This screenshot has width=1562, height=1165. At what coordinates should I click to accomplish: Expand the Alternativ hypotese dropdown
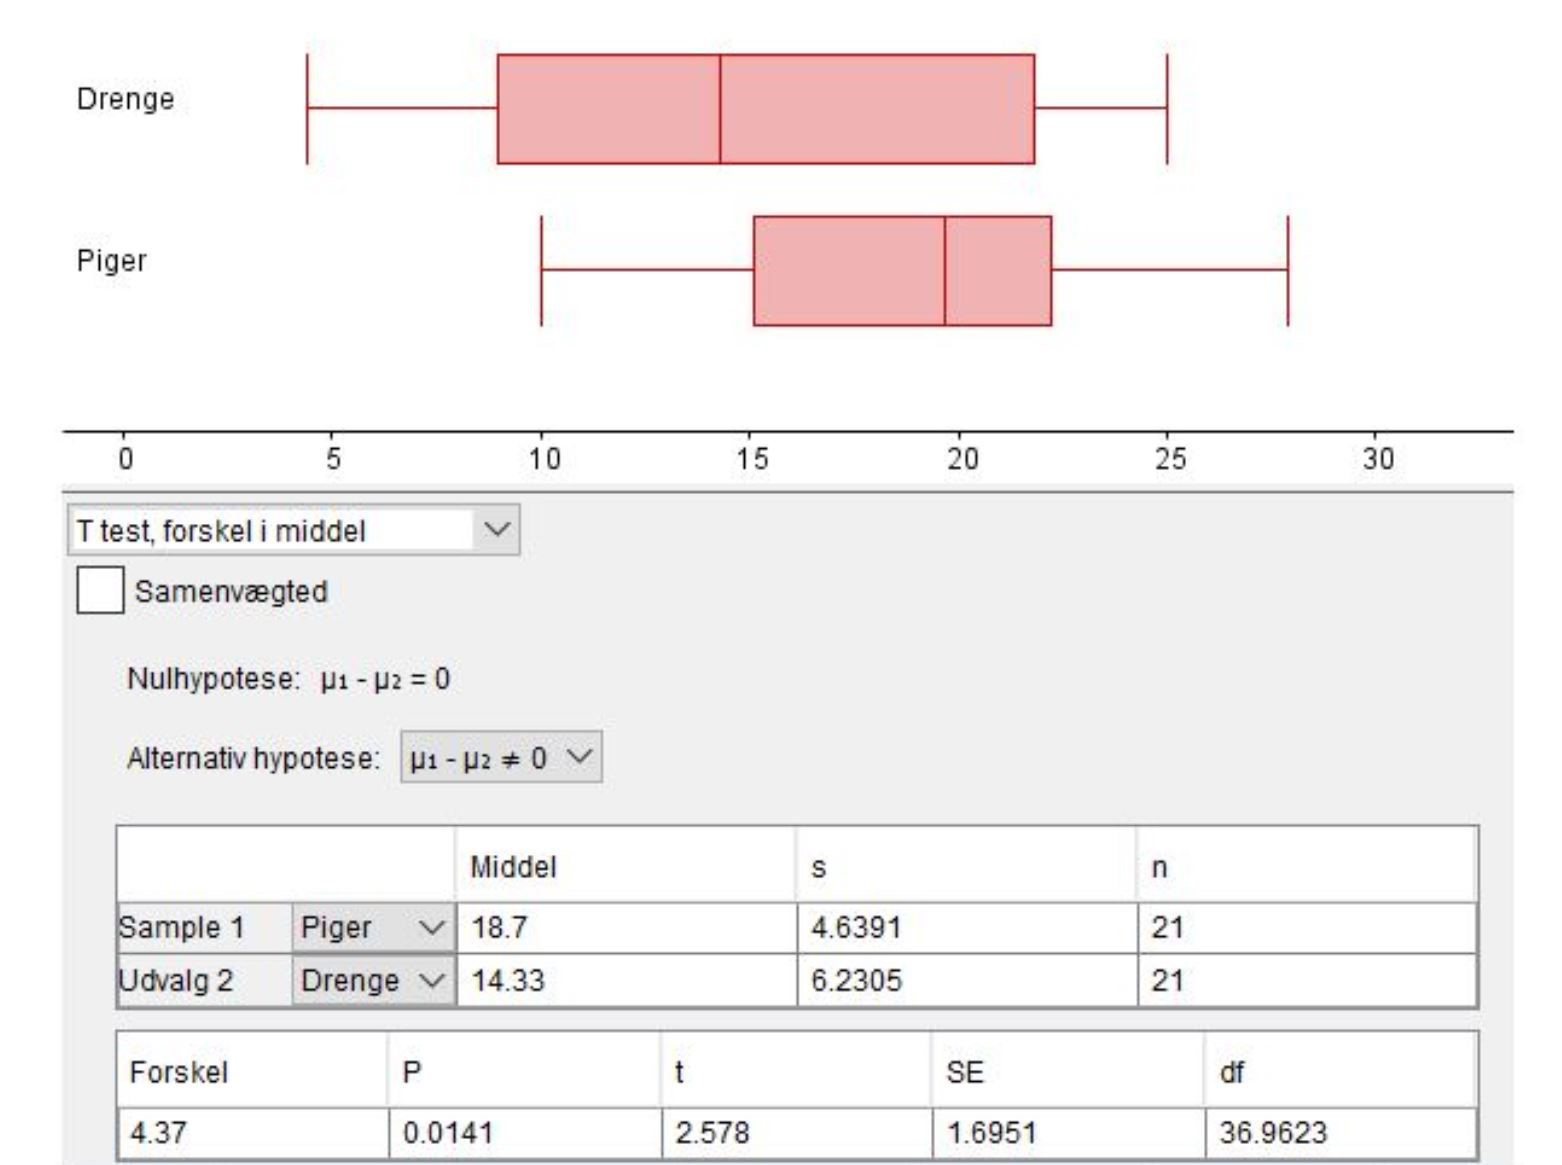[501, 758]
